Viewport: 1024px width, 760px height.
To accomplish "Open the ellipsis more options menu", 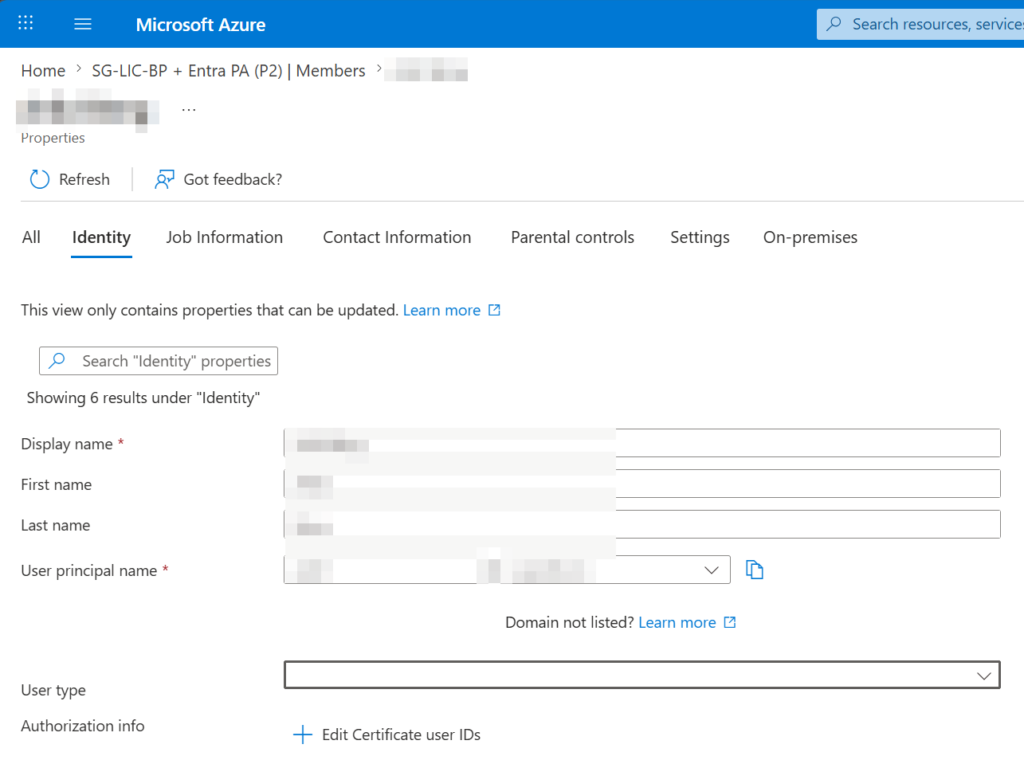I will [x=189, y=110].
